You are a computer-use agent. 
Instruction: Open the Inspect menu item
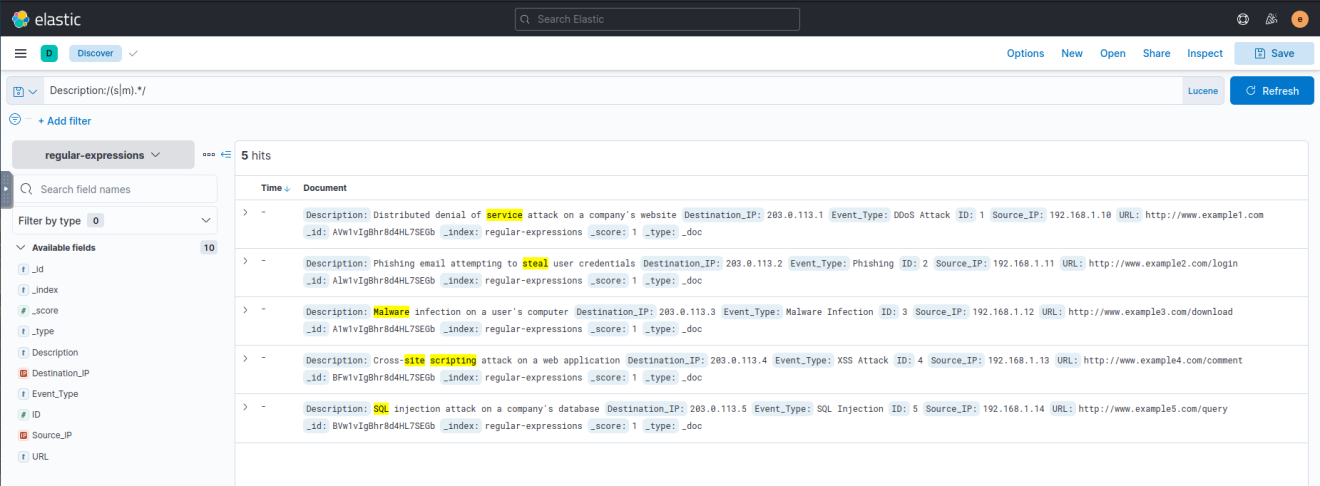pyautogui.click(x=1204, y=53)
